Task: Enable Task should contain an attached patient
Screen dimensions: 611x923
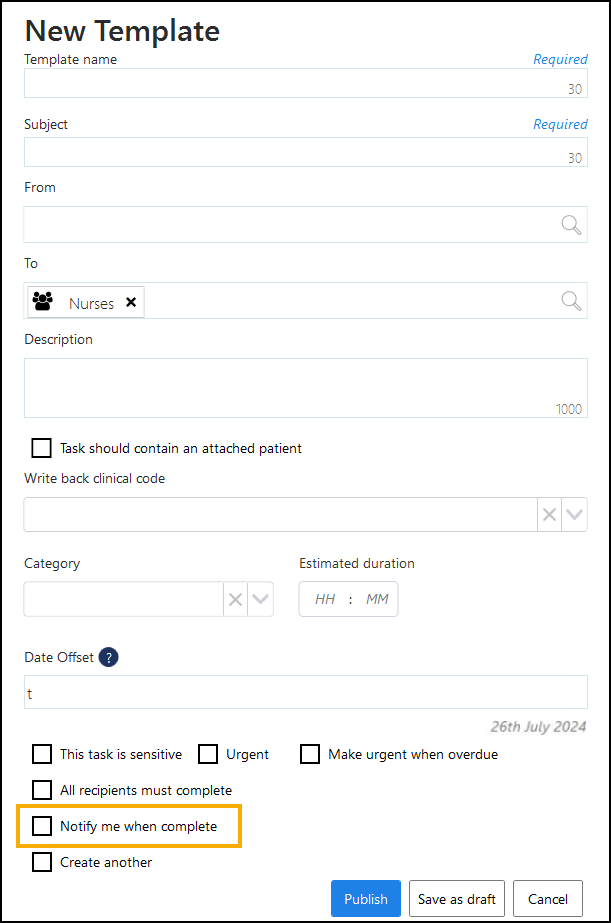Action: 42,448
